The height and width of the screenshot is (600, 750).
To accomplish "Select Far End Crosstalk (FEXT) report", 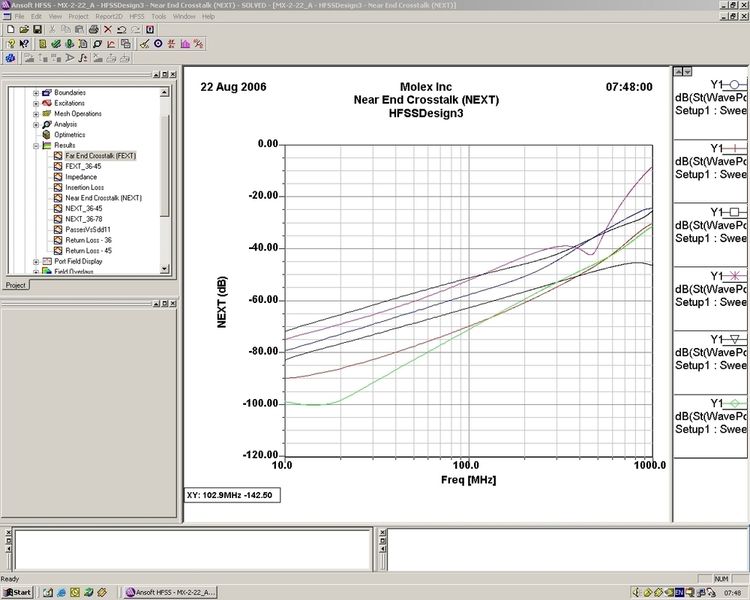I will (x=100, y=156).
